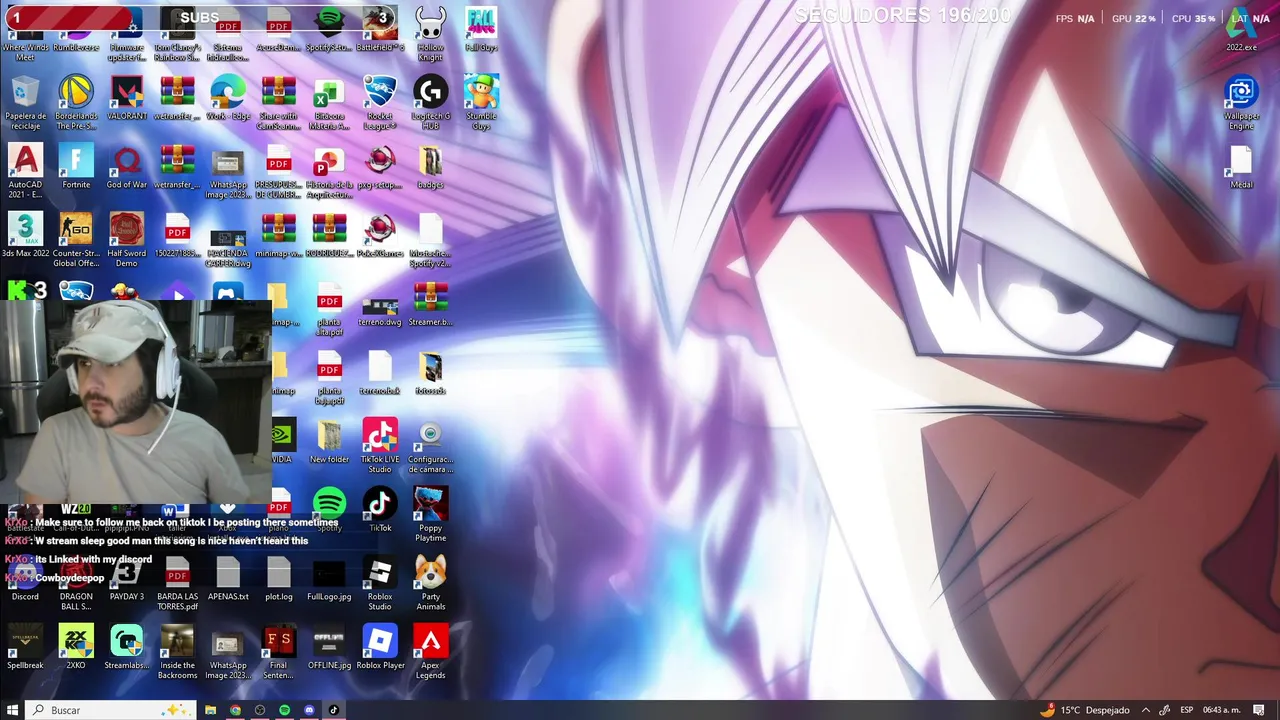Open the Configuración de cámara shortcut
Screen dimensions: 1280x720
[430, 446]
